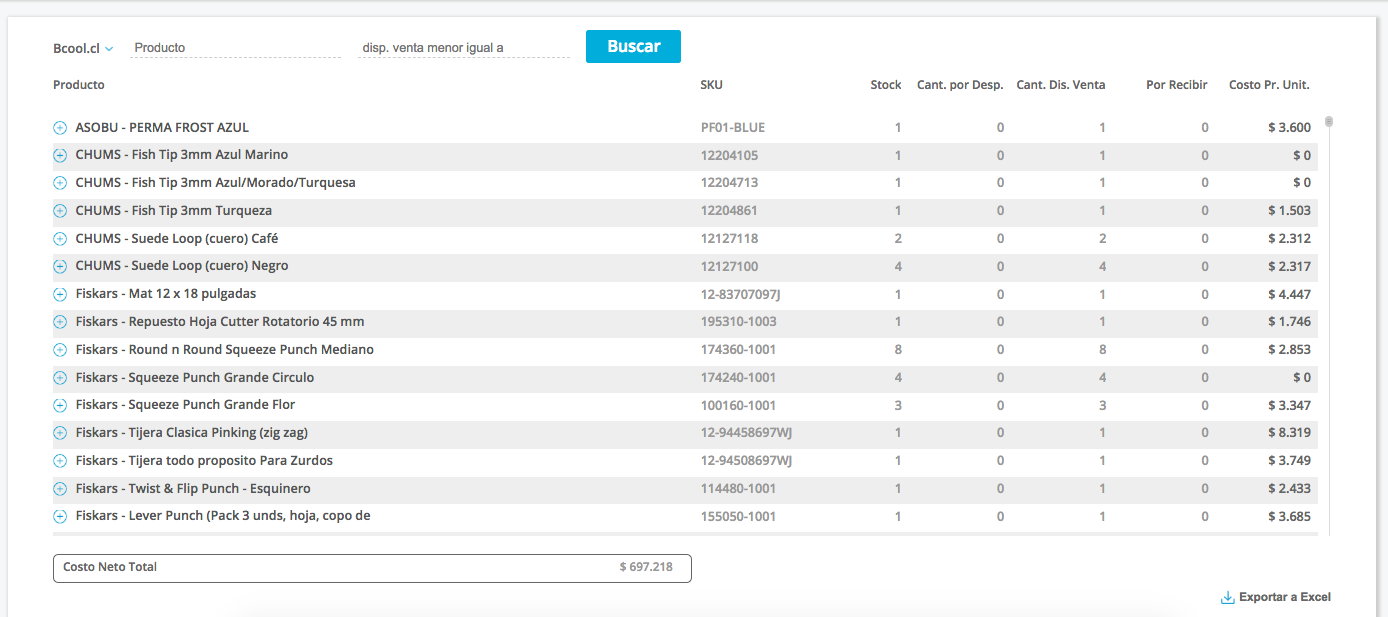Click the total value $ 697.218
This screenshot has width=1388, height=617.
point(646,567)
